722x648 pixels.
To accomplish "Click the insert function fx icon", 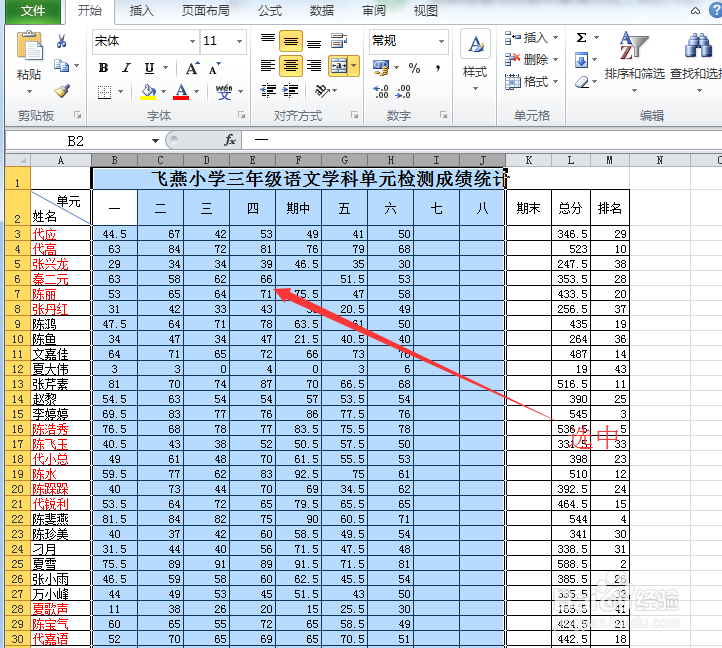I will click(230, 140).
